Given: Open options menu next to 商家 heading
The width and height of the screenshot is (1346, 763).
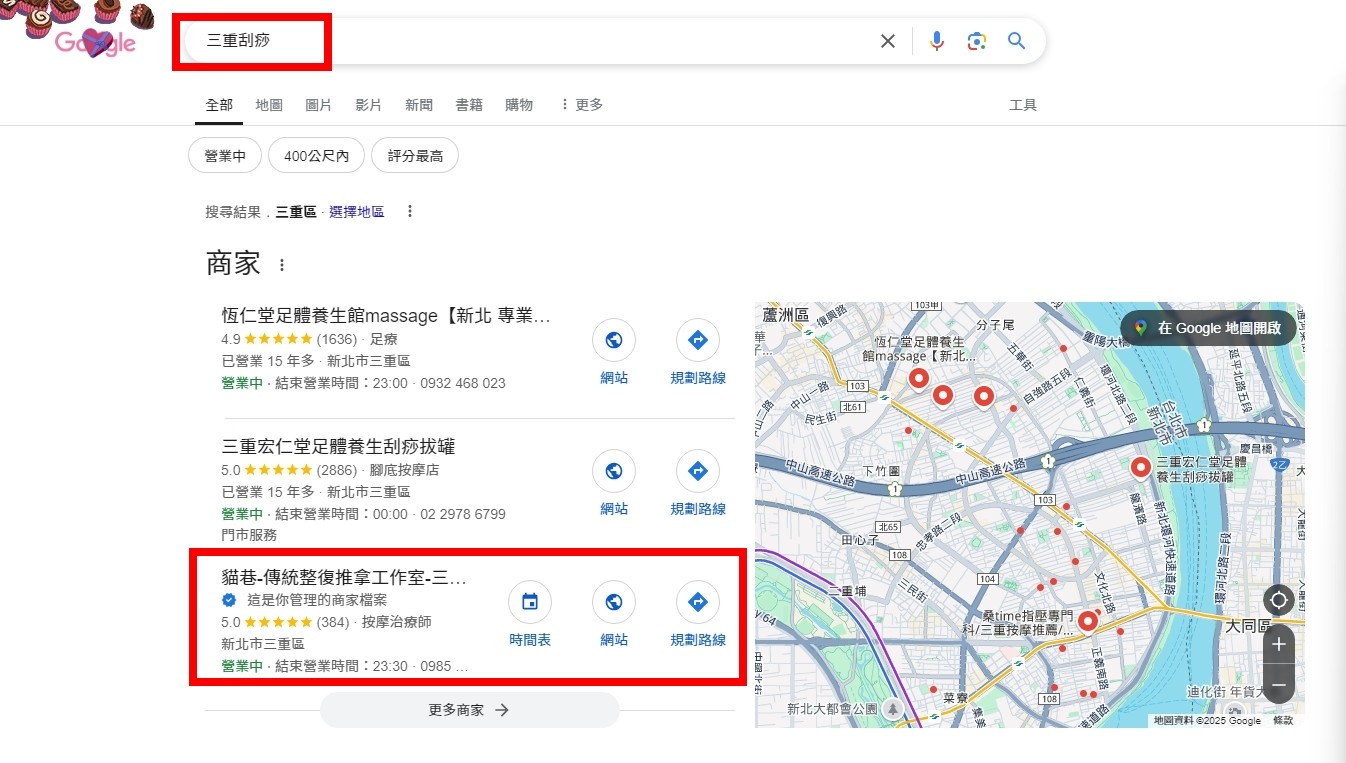Looking at the screenshot, I should tap(282, 265).
